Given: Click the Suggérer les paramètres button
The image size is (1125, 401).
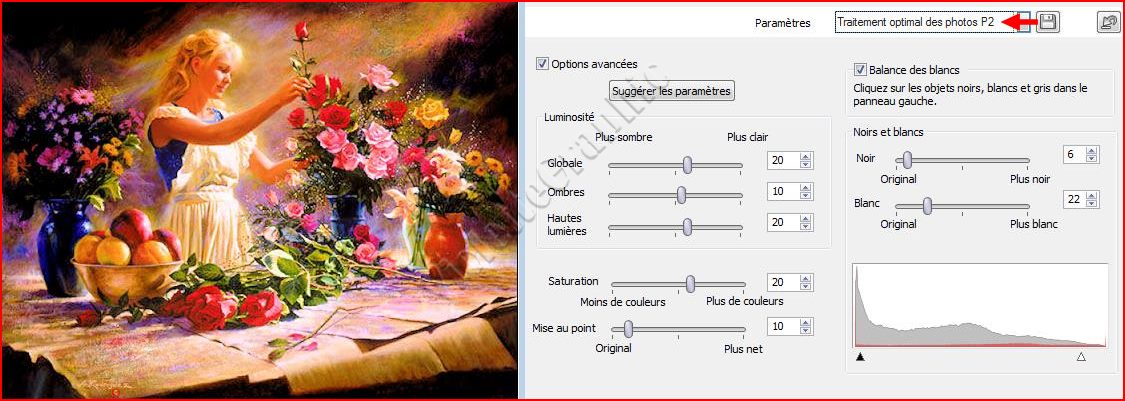Looking at the screenshot, I should pos(672,91).
